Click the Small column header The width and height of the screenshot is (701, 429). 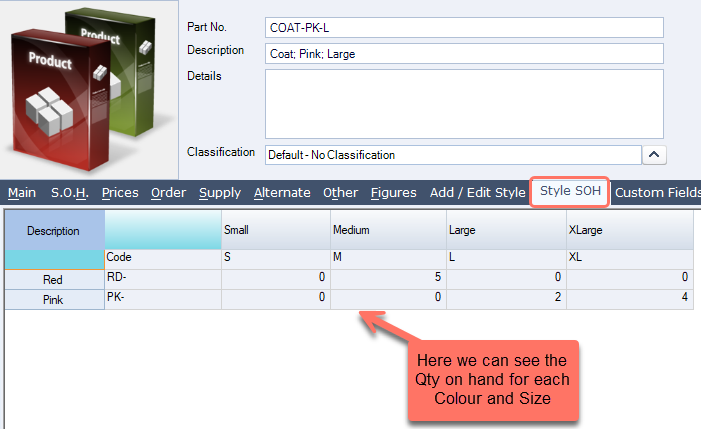(x=276, y=230)
